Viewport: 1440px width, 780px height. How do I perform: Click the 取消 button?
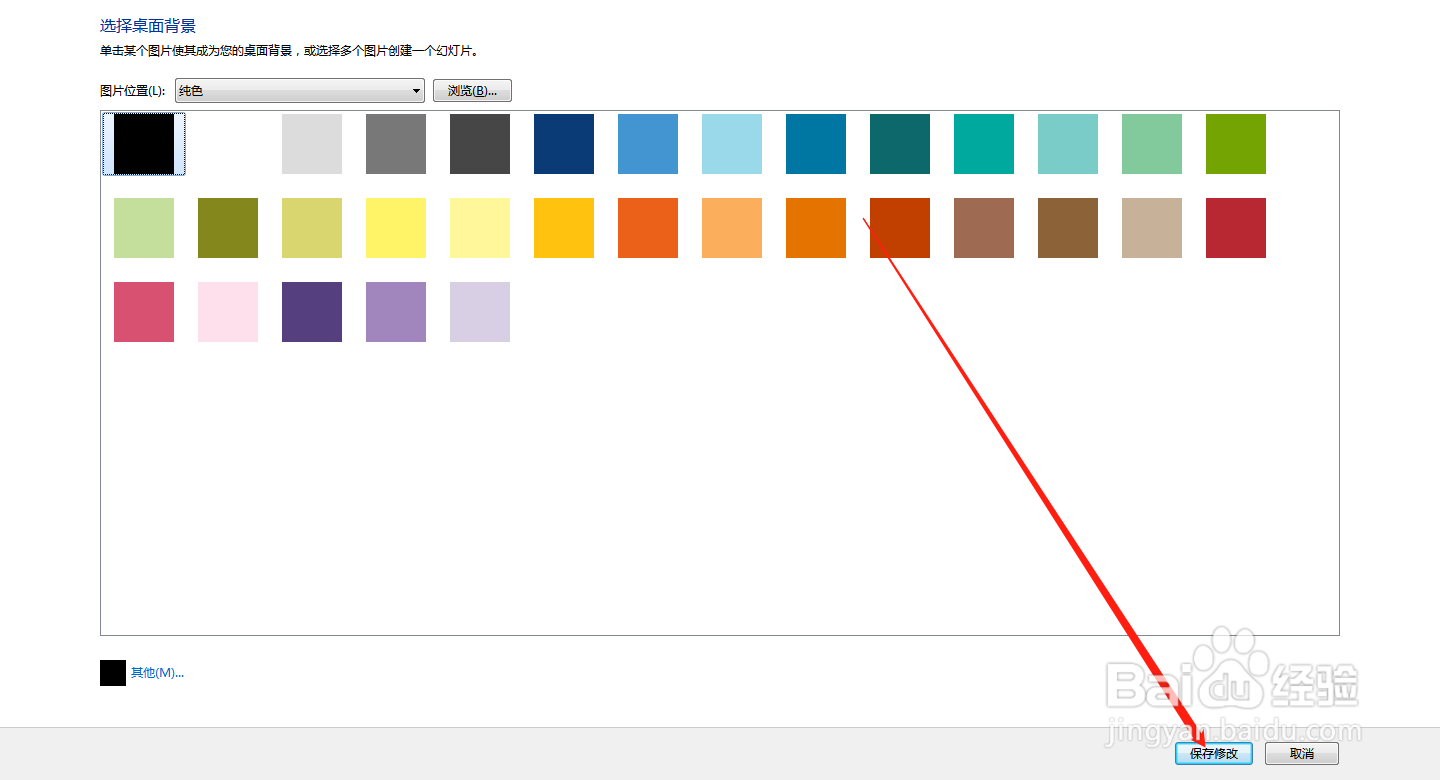pyautogui.click(x=1302, y=753)
